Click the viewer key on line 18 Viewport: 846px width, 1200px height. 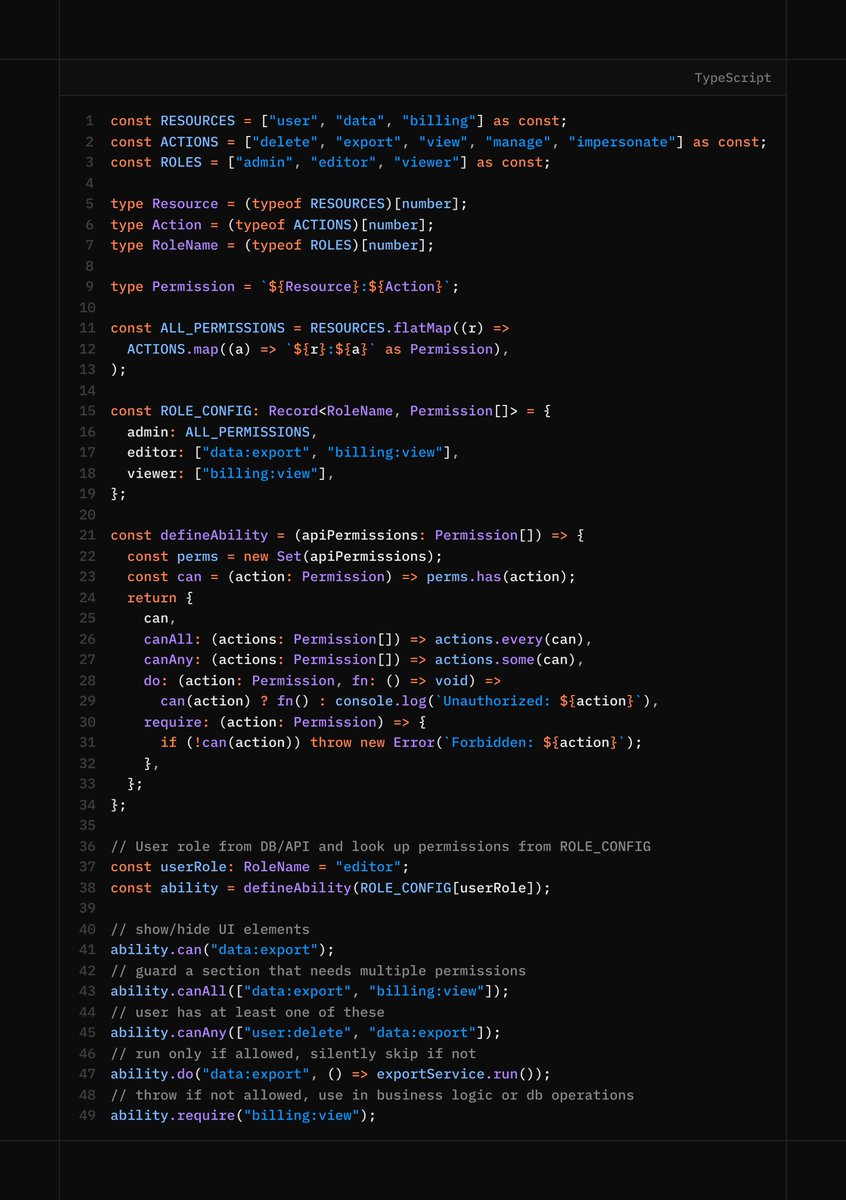[152, 473]
